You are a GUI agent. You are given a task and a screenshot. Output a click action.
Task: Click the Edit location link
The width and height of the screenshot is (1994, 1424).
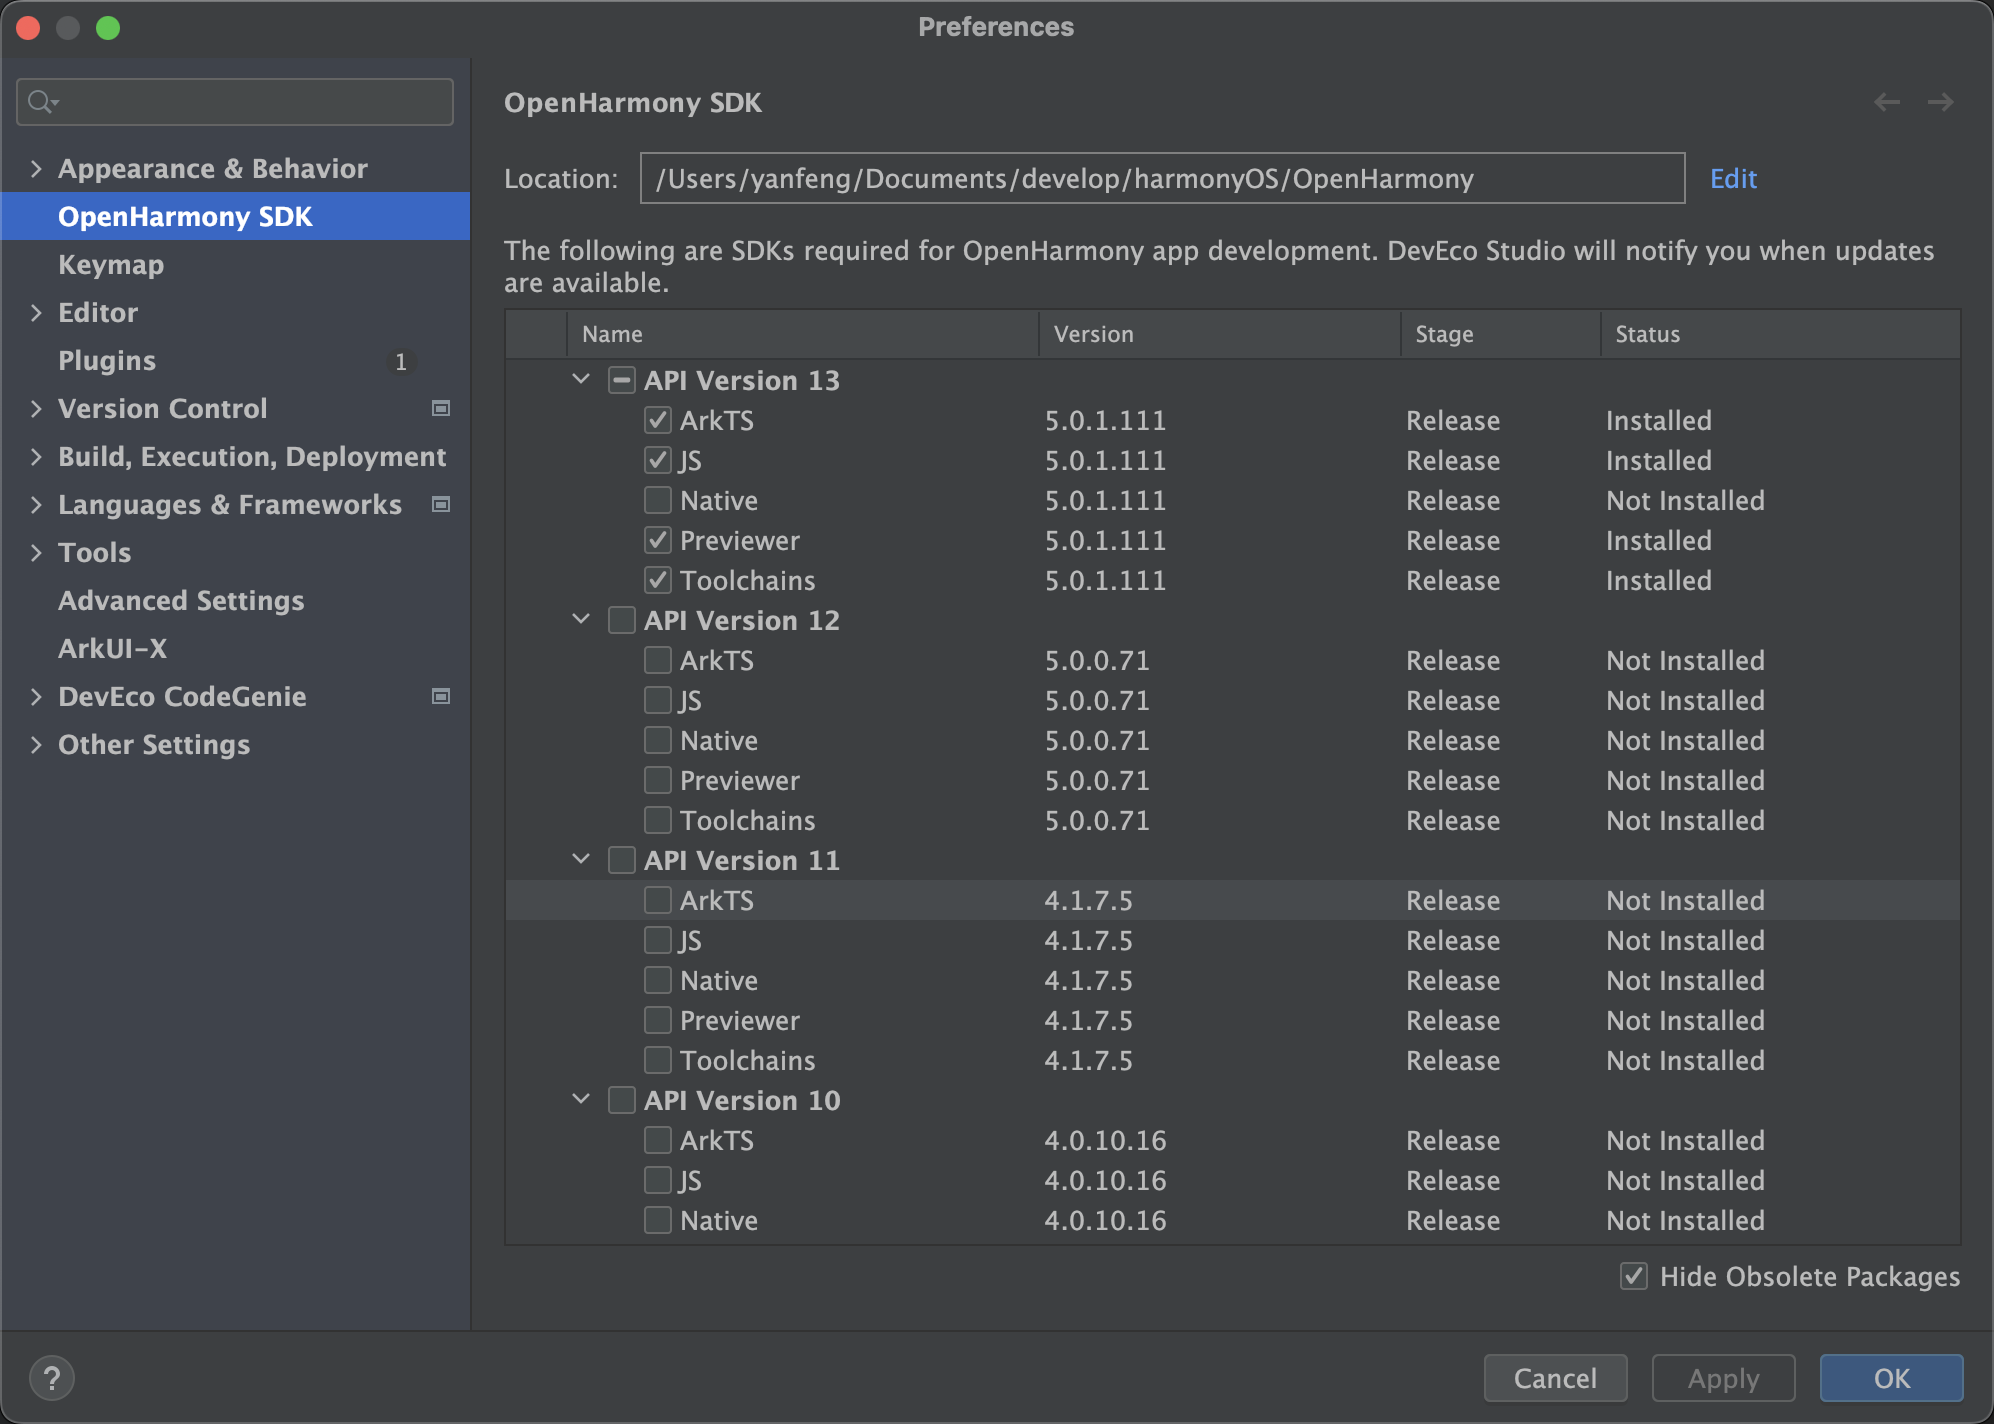point(1733,179)
